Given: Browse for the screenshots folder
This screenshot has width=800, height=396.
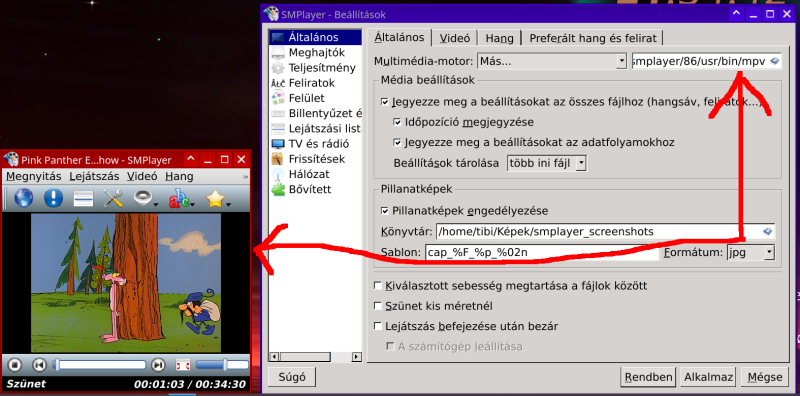Looking at the screenshot, I should (767, 232).
